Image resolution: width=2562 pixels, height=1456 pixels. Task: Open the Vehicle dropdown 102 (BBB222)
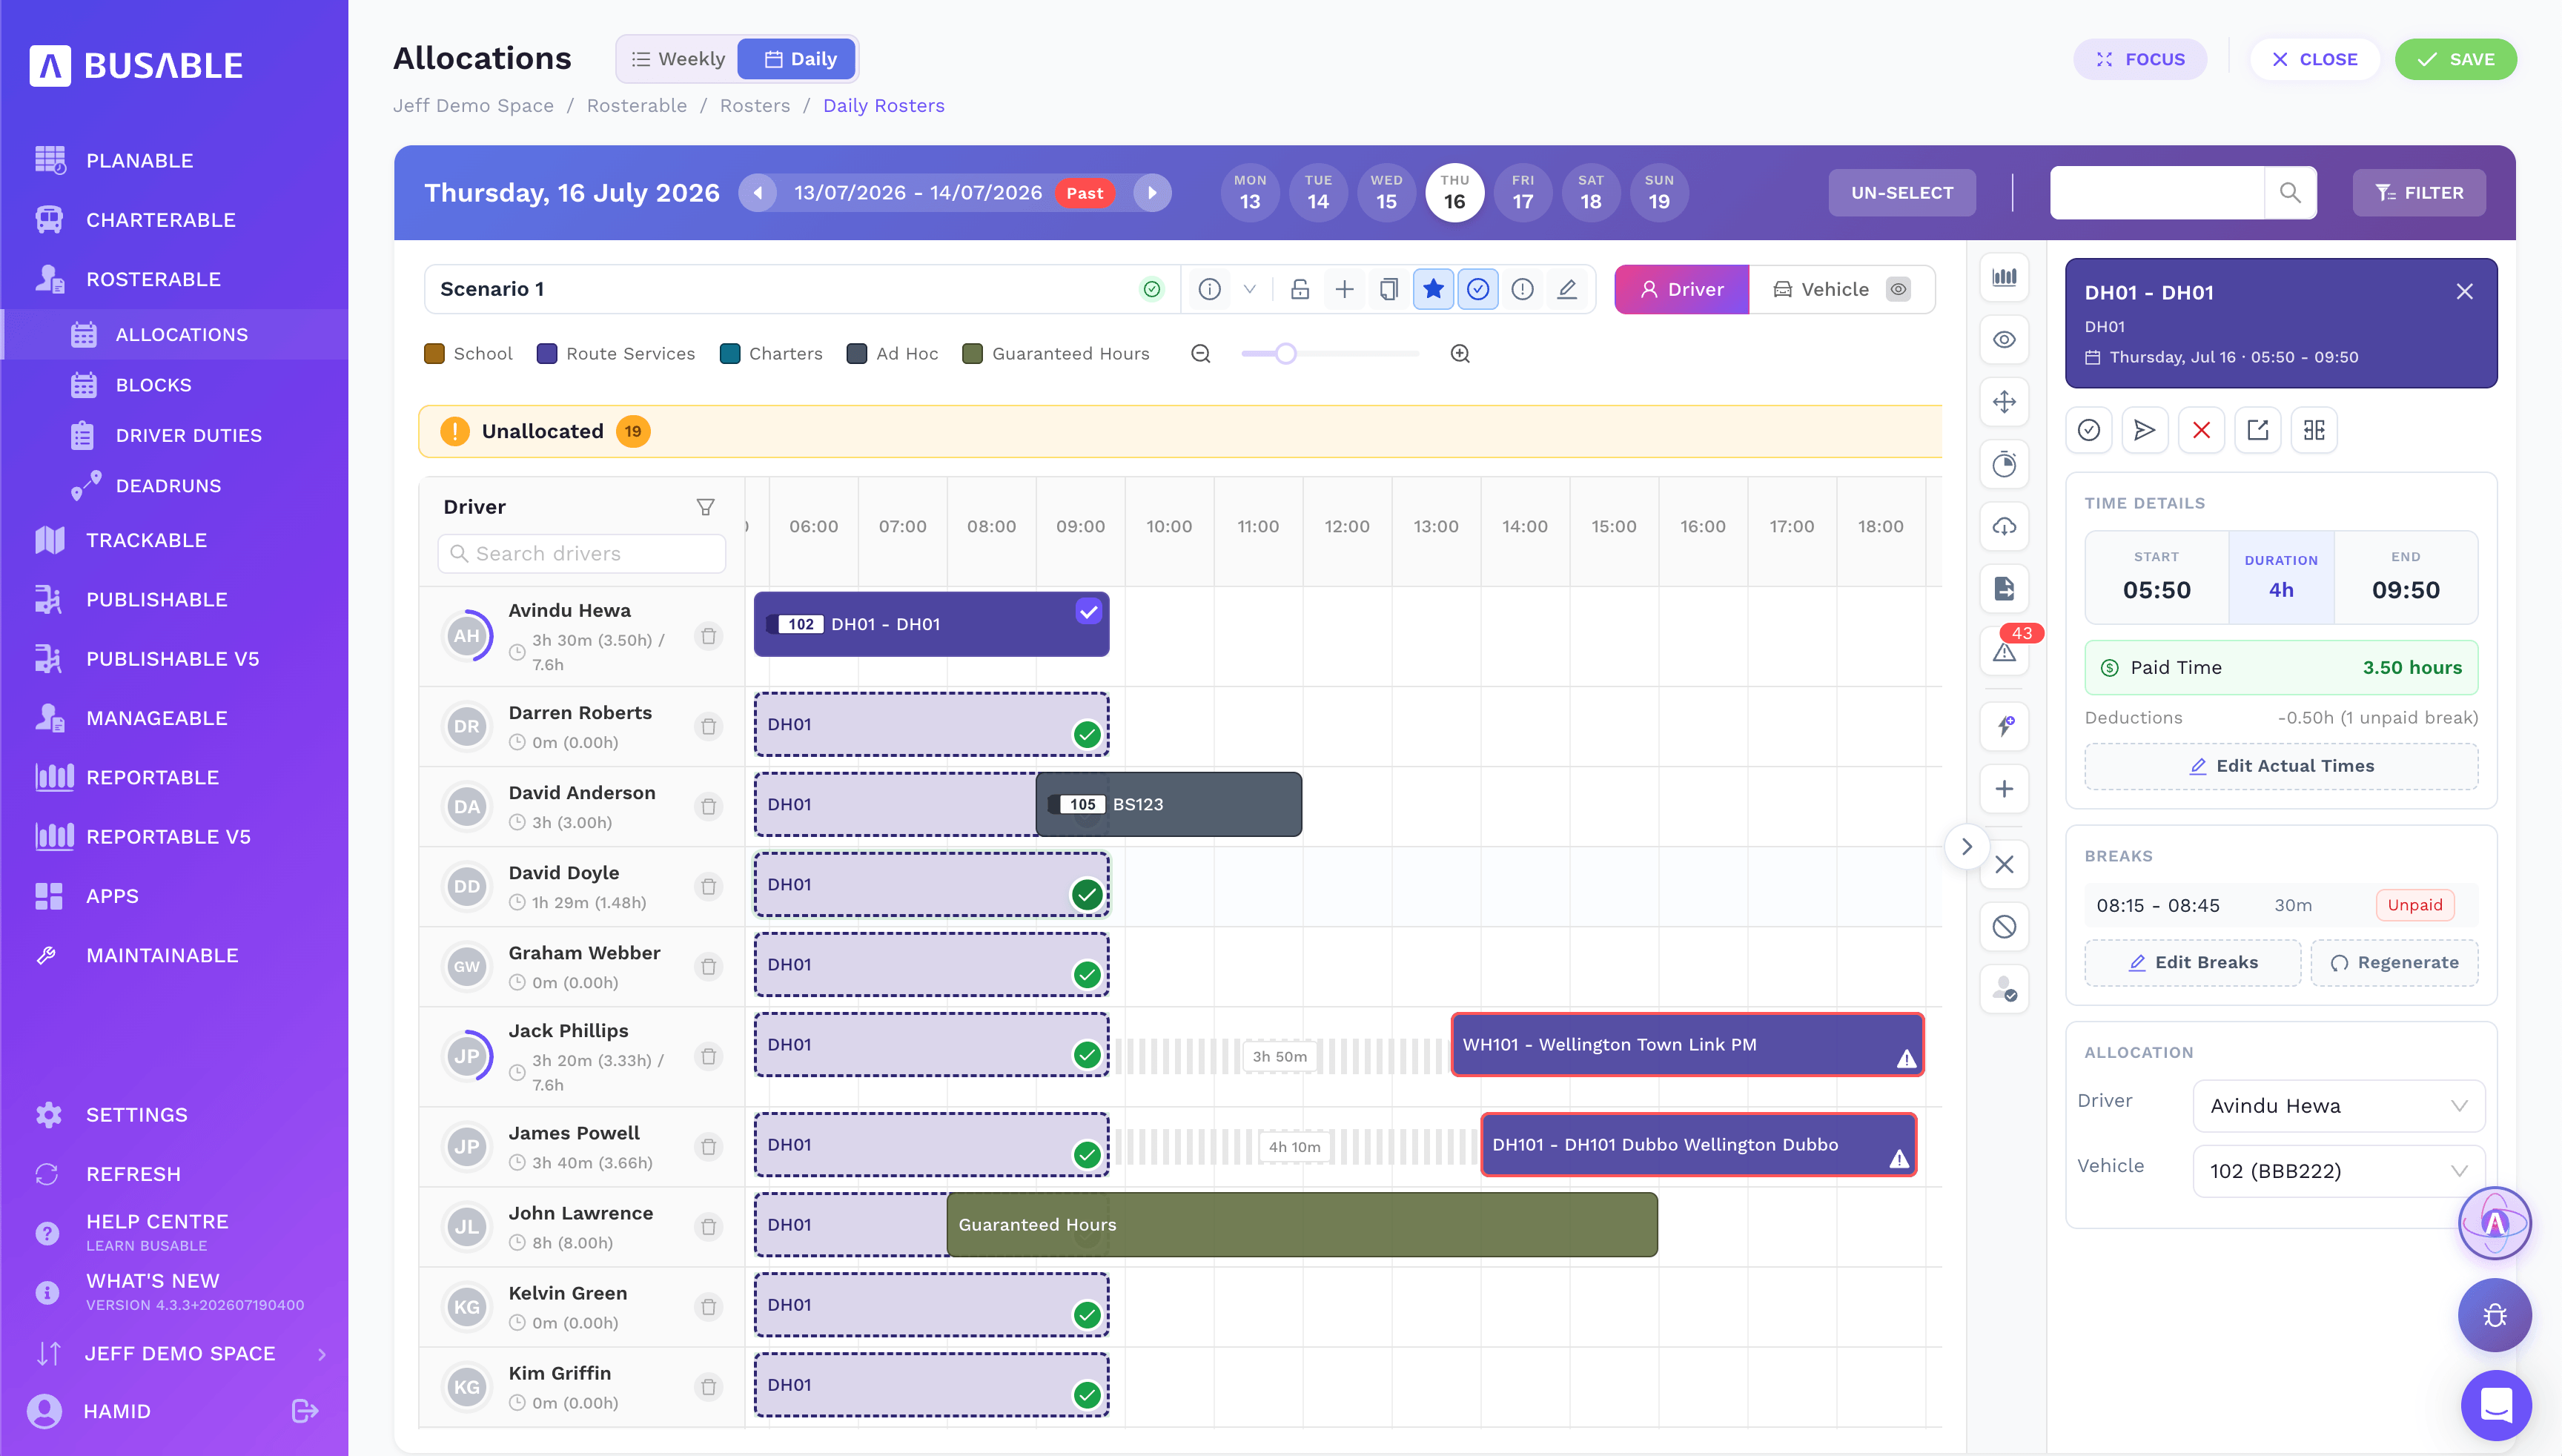2338,1171
